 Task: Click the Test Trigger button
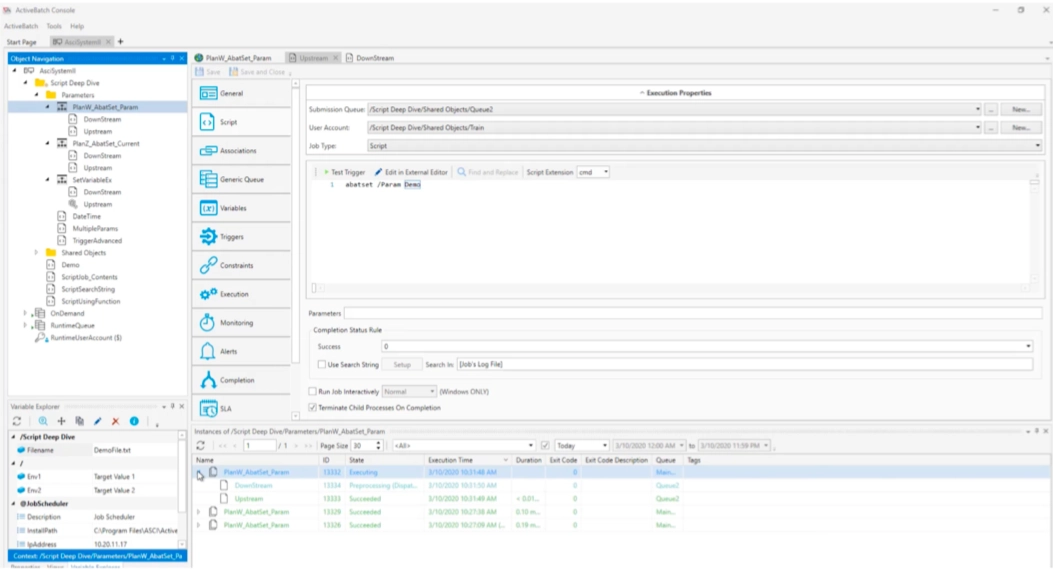point(344,172)
